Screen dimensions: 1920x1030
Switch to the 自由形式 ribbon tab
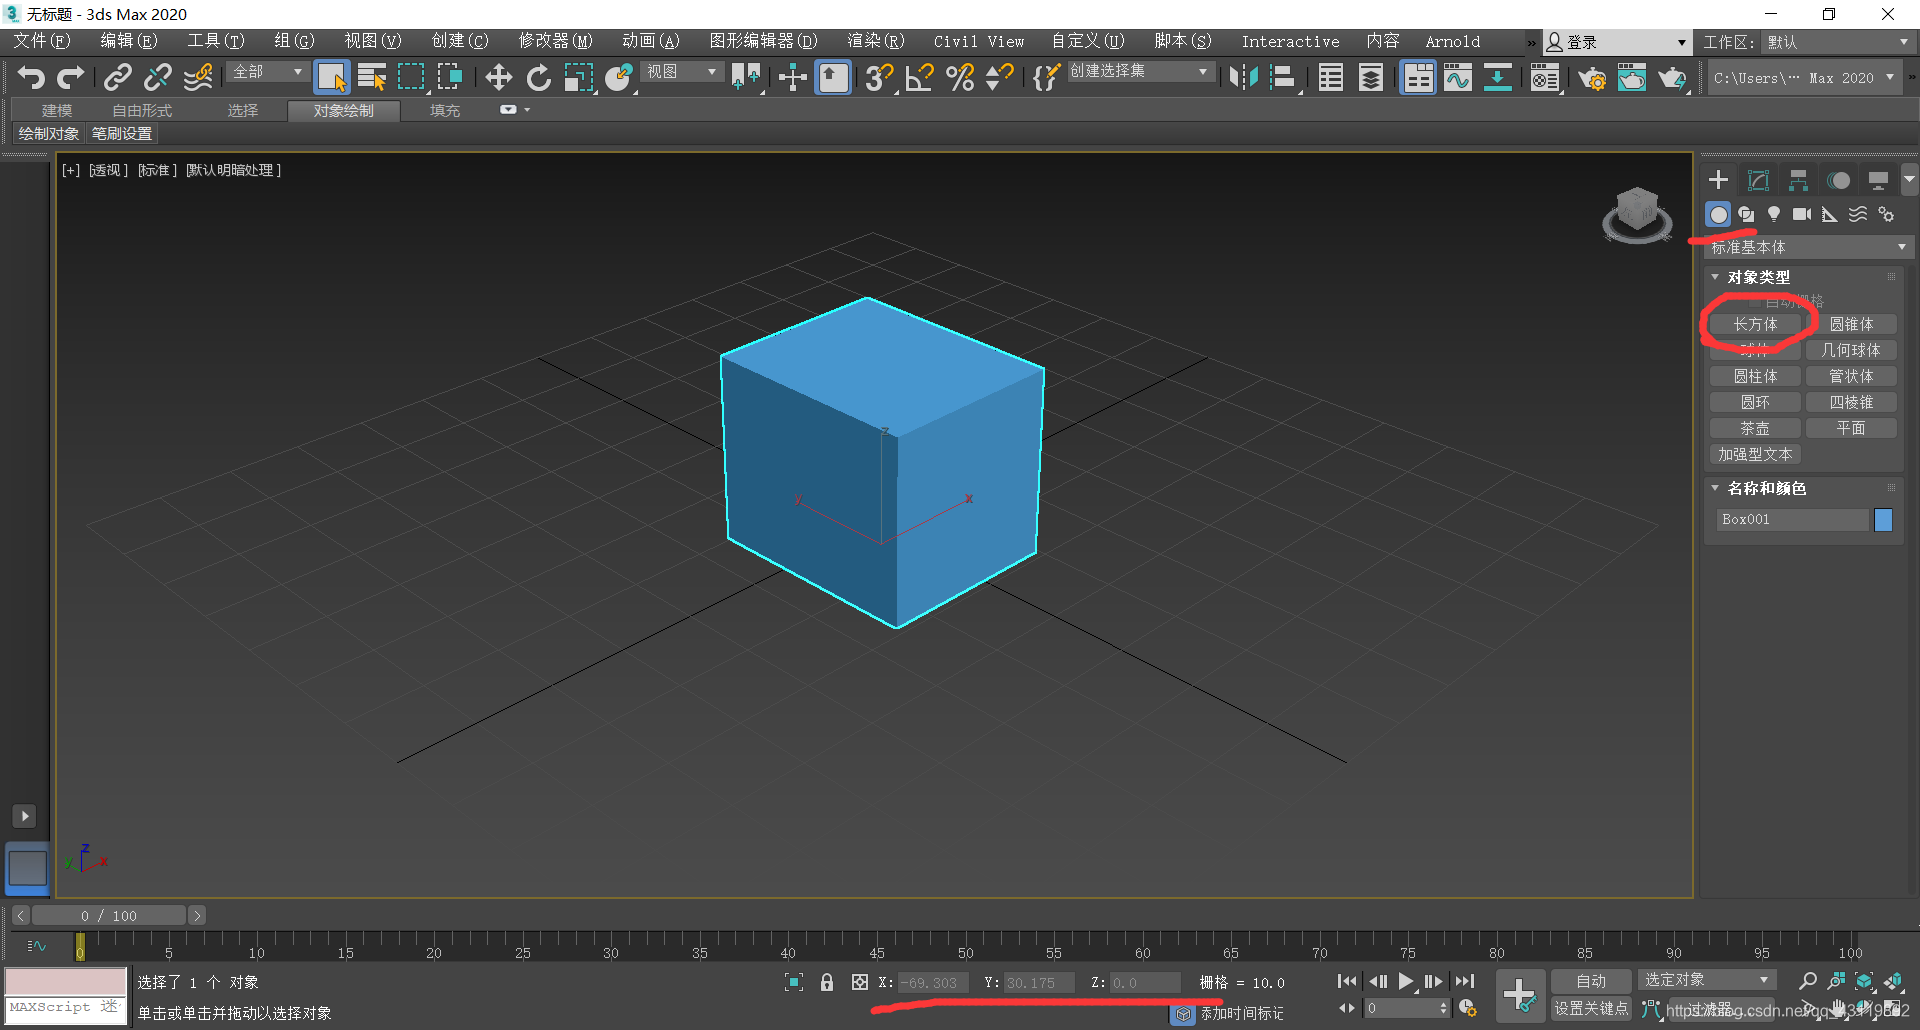[x=142, y=111]
